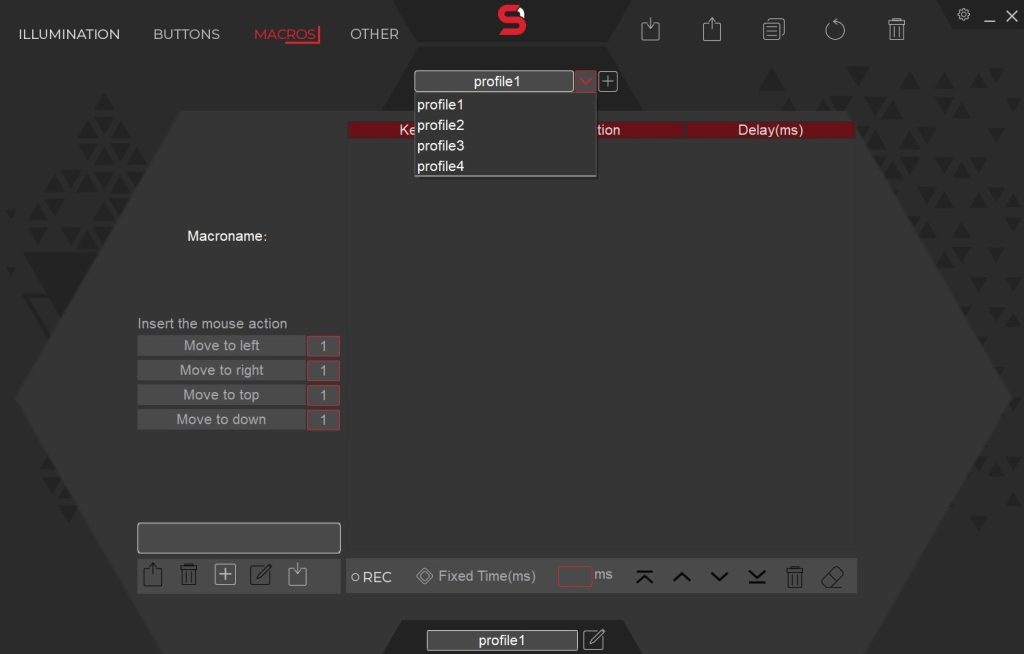1024x654 pixels.
Task: Reset settings using the restore icon
Action: point(834,29)
